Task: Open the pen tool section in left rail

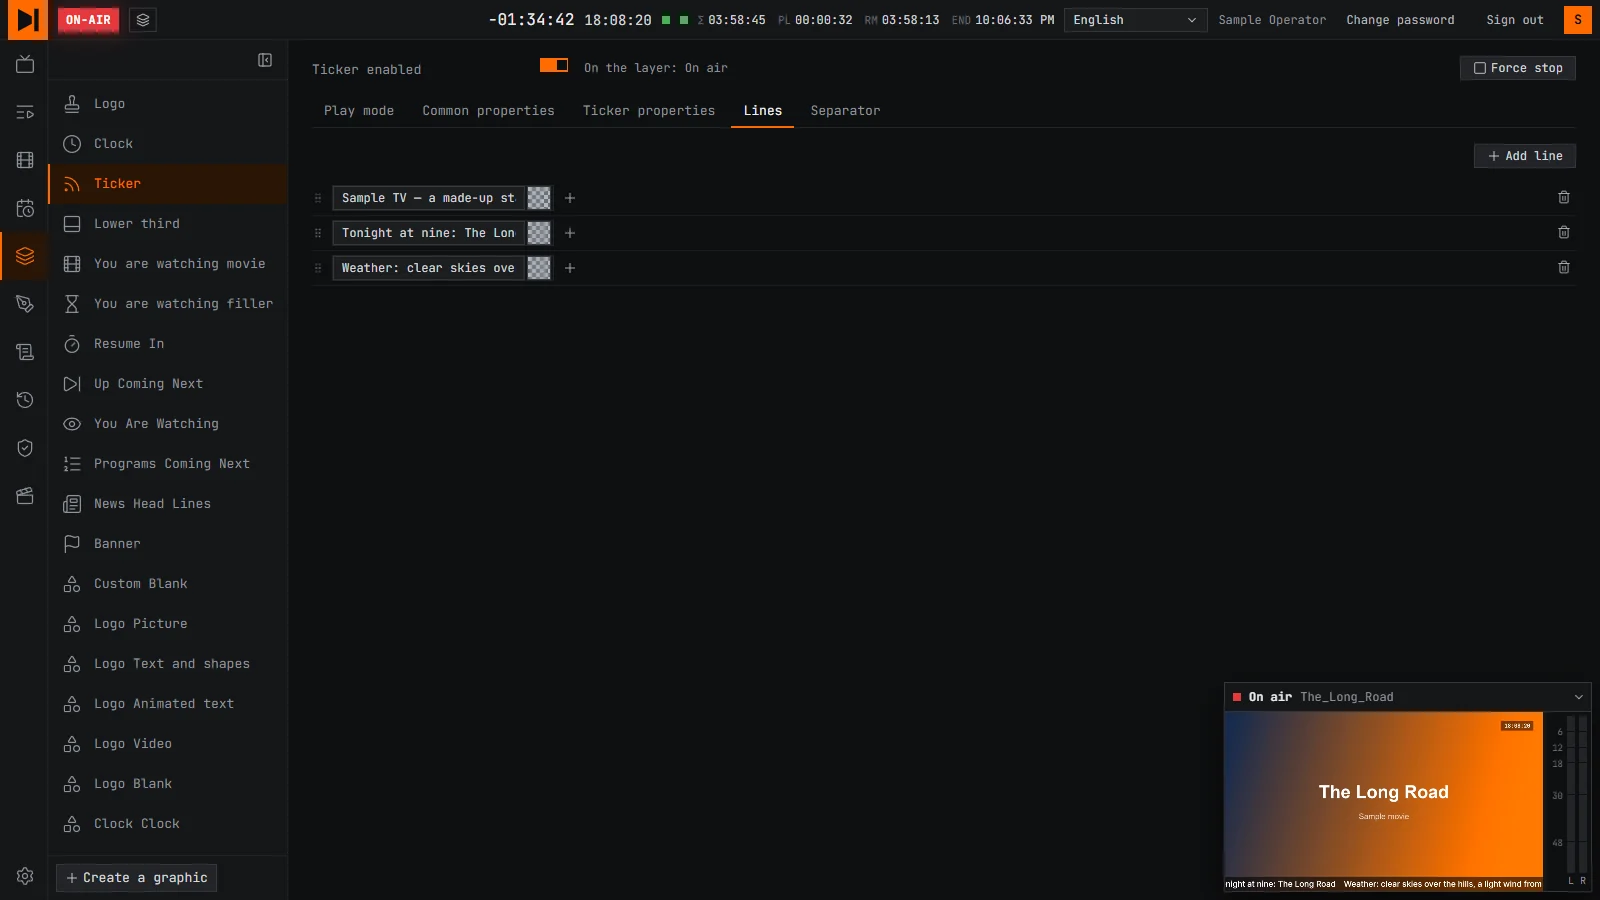Action: (25, 304)
